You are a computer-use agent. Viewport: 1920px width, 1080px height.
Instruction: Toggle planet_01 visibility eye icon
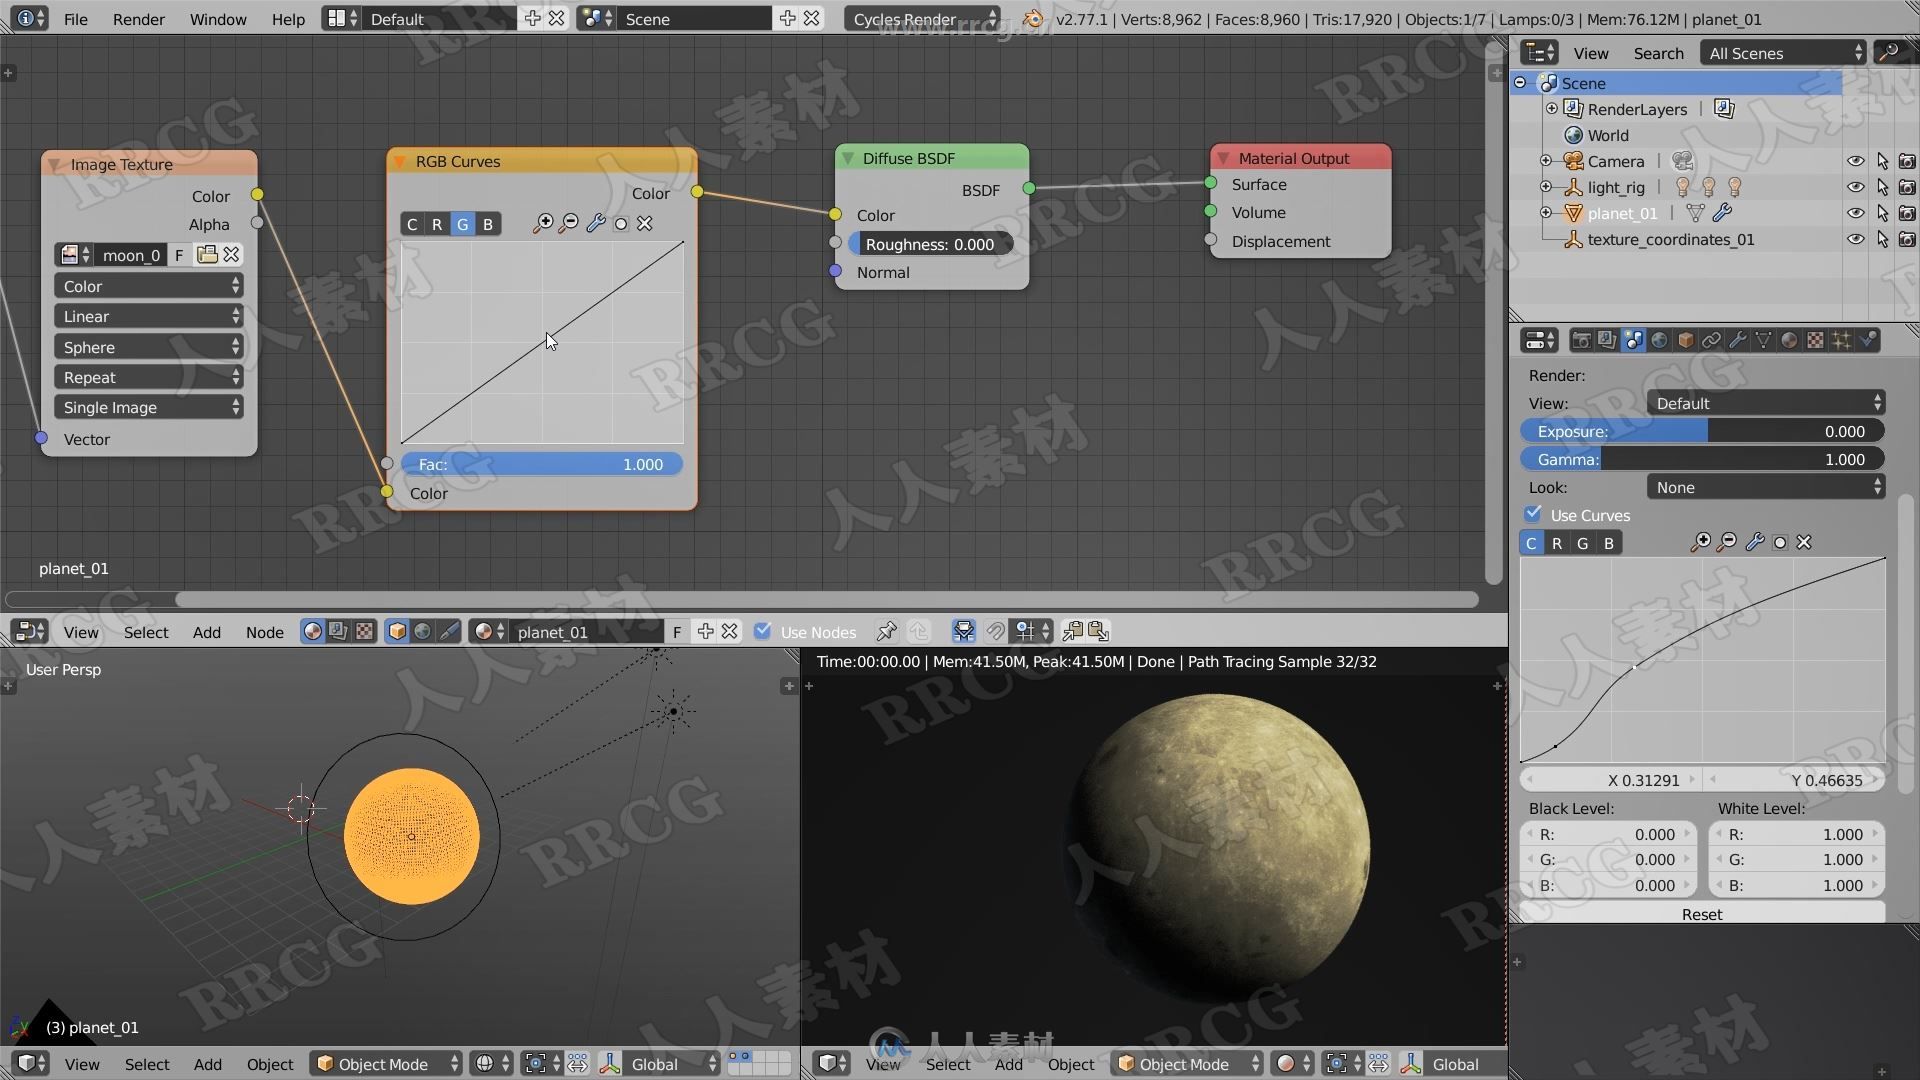pos(1857,212)
